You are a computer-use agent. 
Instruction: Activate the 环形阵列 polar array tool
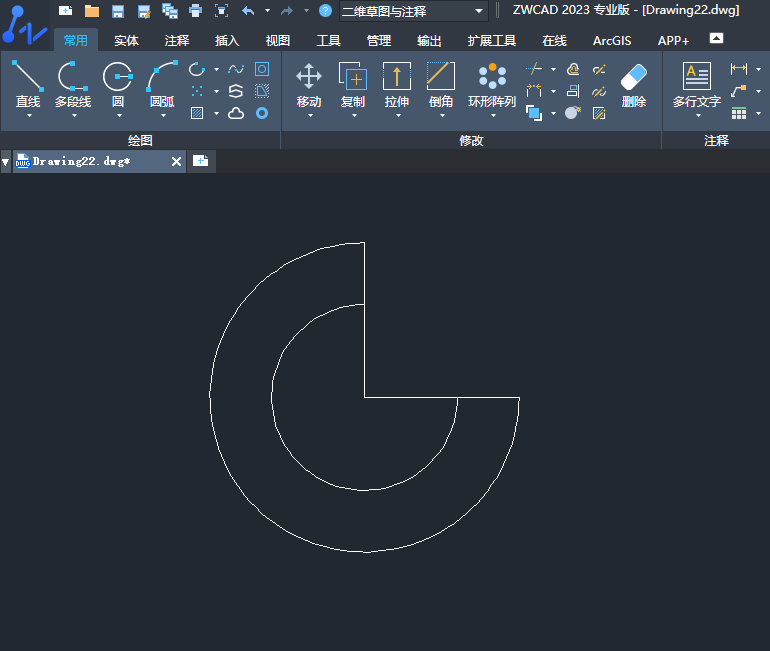tap(492, 84)
